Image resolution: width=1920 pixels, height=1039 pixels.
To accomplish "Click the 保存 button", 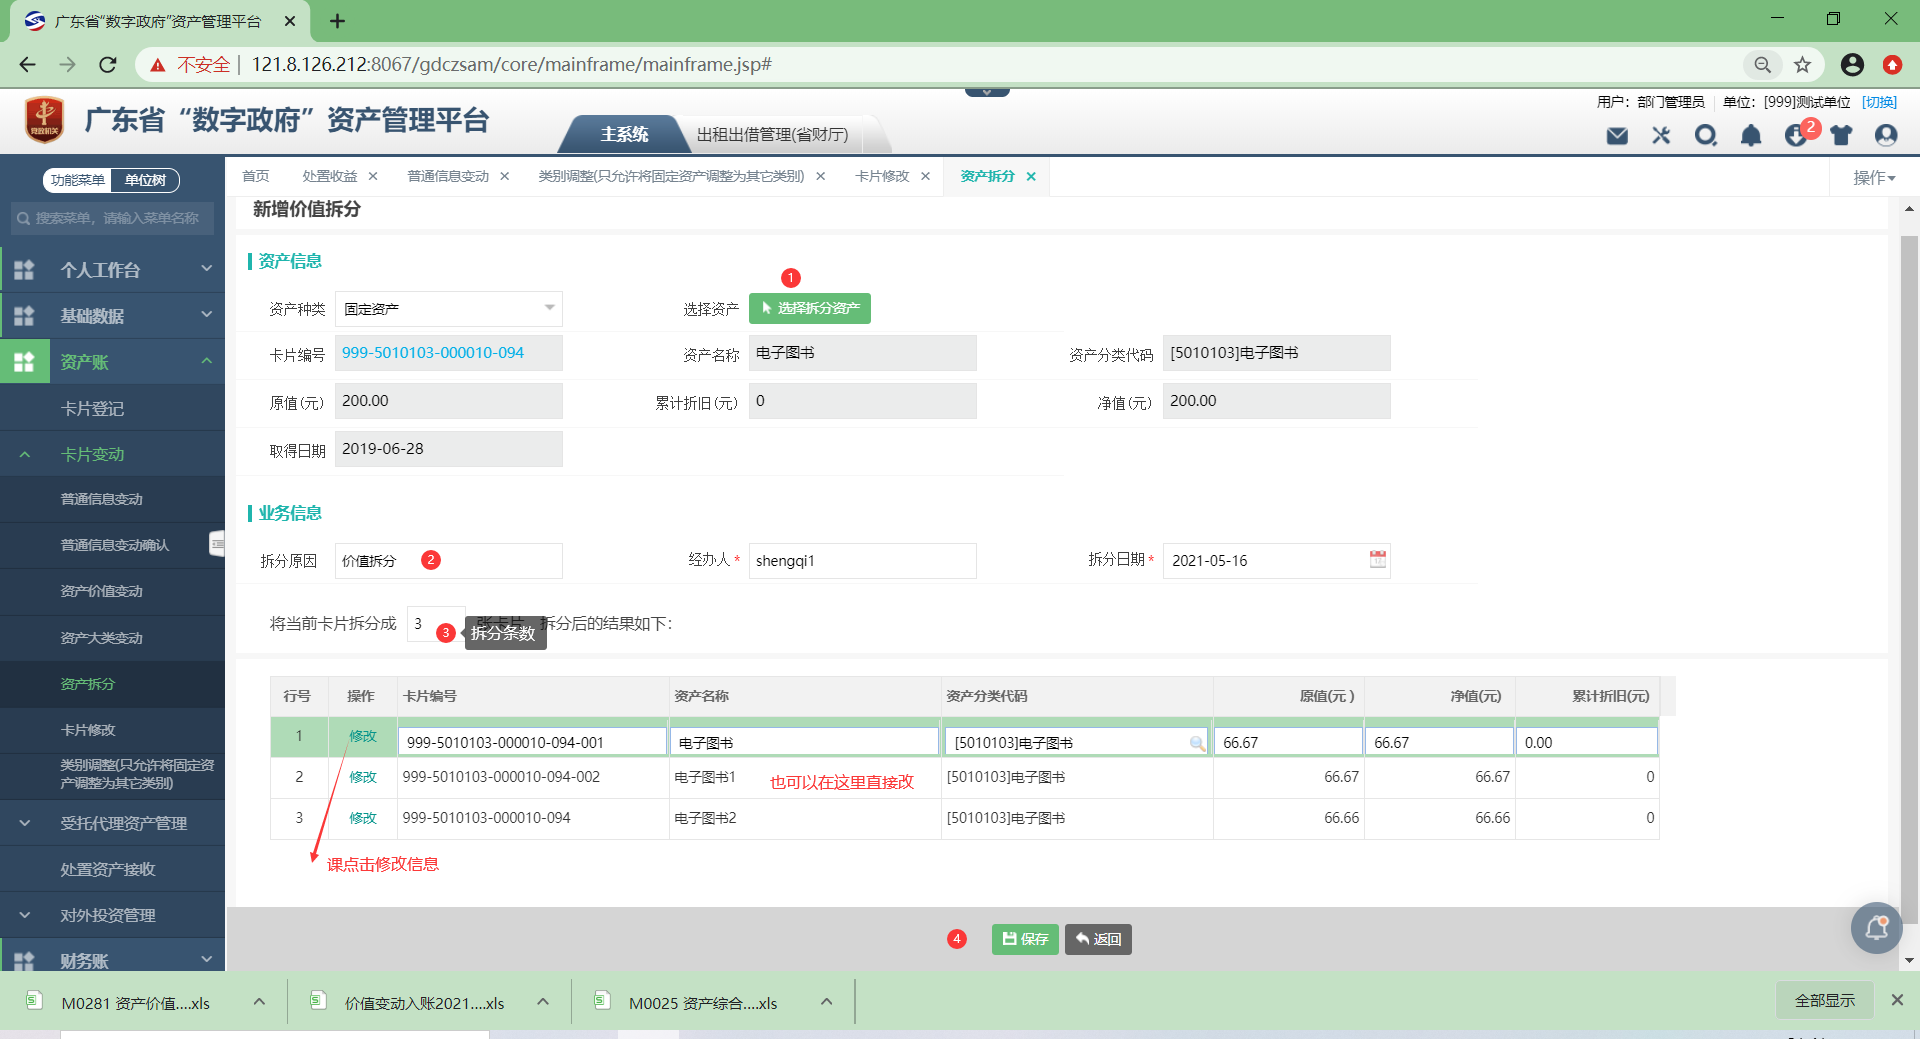I will coord(1025,939).
